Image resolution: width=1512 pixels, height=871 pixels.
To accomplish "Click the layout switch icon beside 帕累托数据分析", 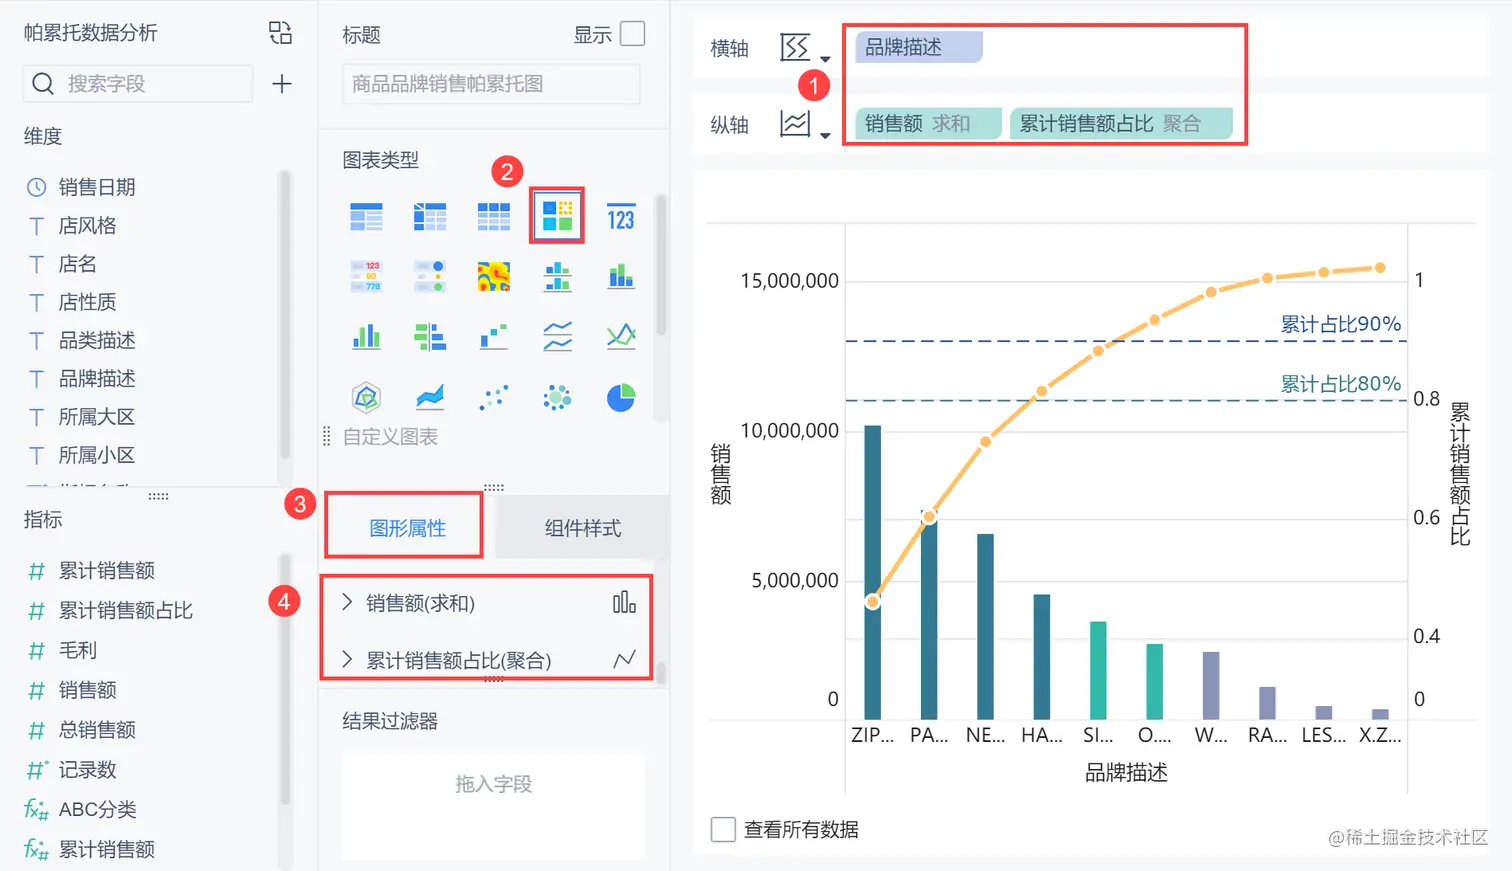I will coord(280,32).
